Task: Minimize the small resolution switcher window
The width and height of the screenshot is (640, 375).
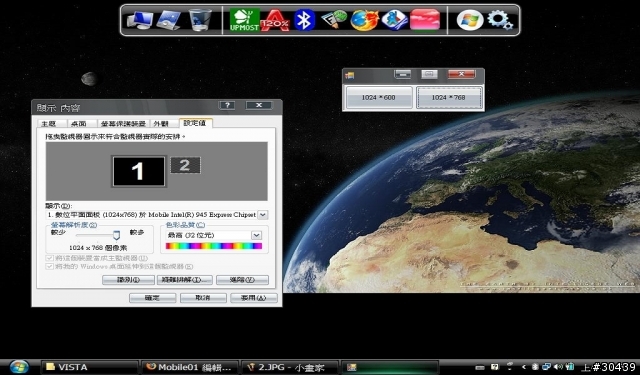Action: pos(402,74)
